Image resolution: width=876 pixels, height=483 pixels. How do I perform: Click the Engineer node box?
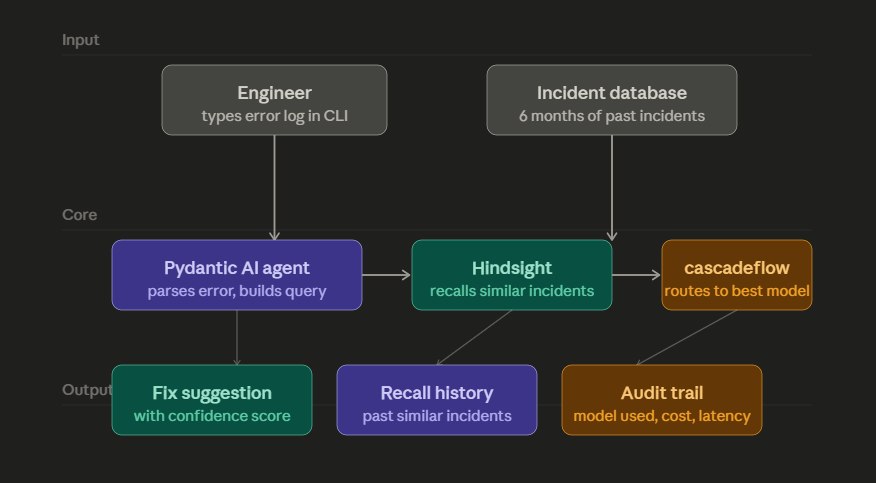pyautogui.click(x=274, y=100)
